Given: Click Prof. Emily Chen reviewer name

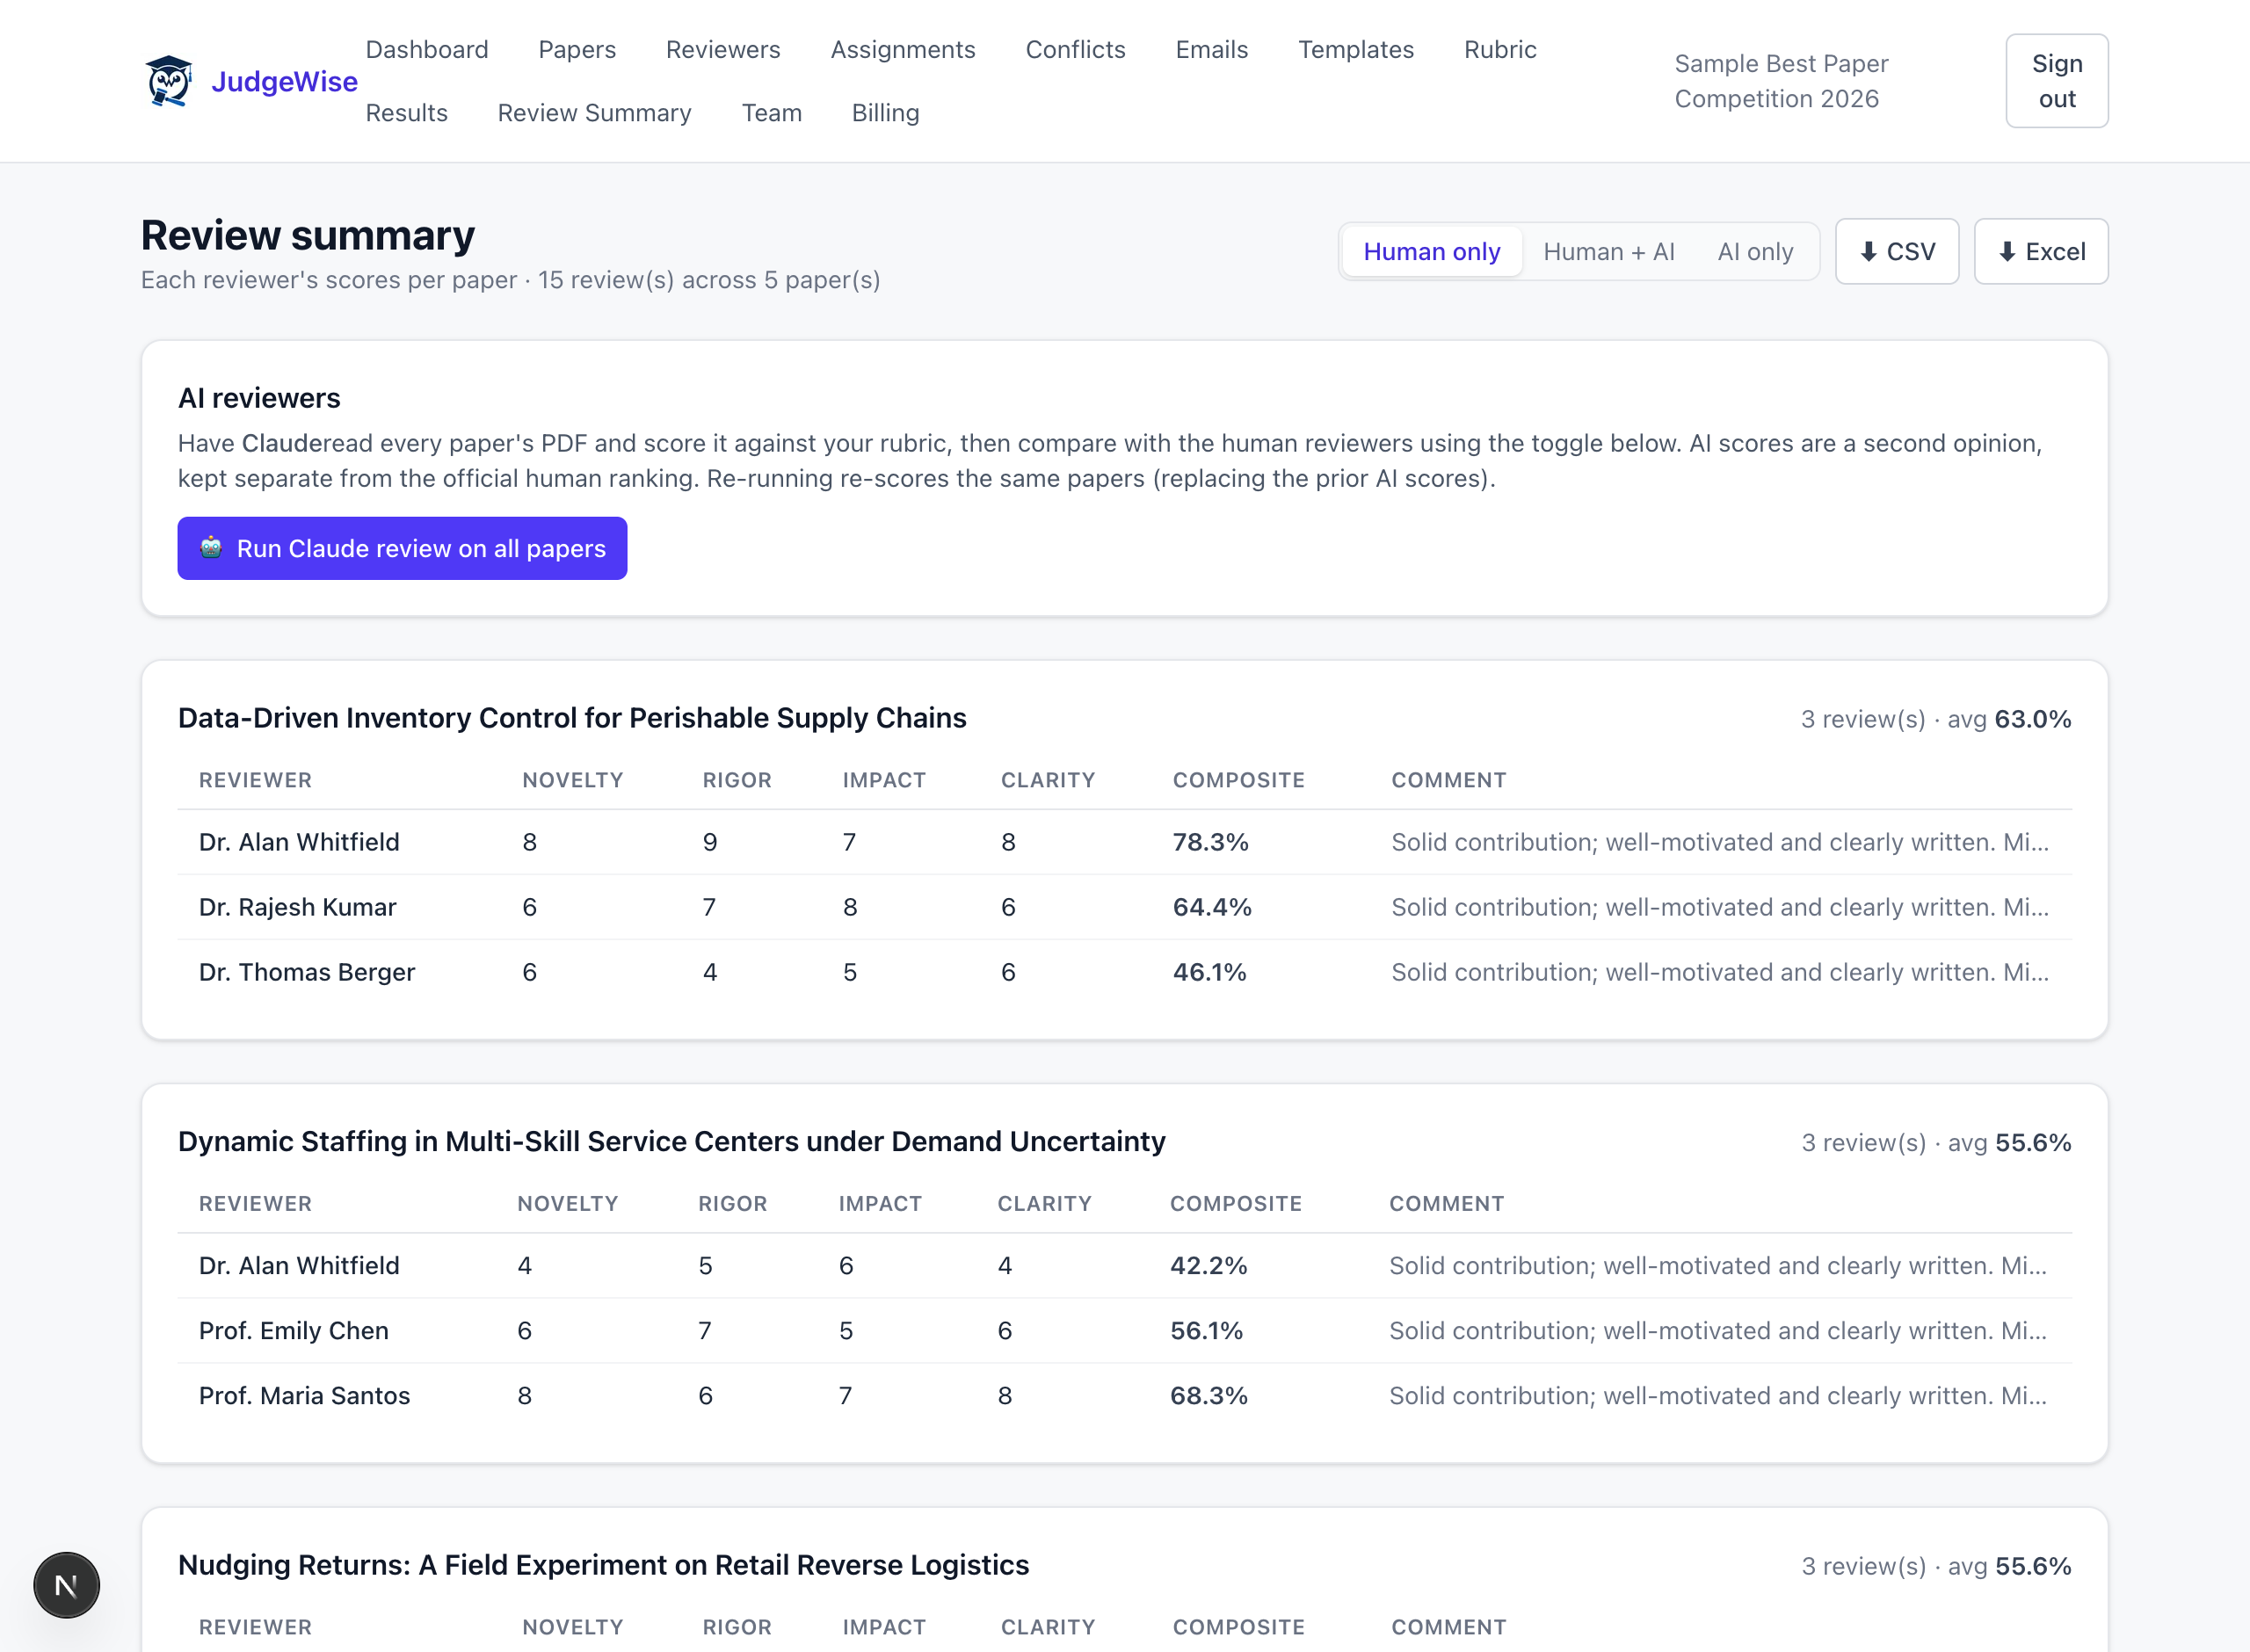Looking at the screenshot, I should click(293, 1330).
